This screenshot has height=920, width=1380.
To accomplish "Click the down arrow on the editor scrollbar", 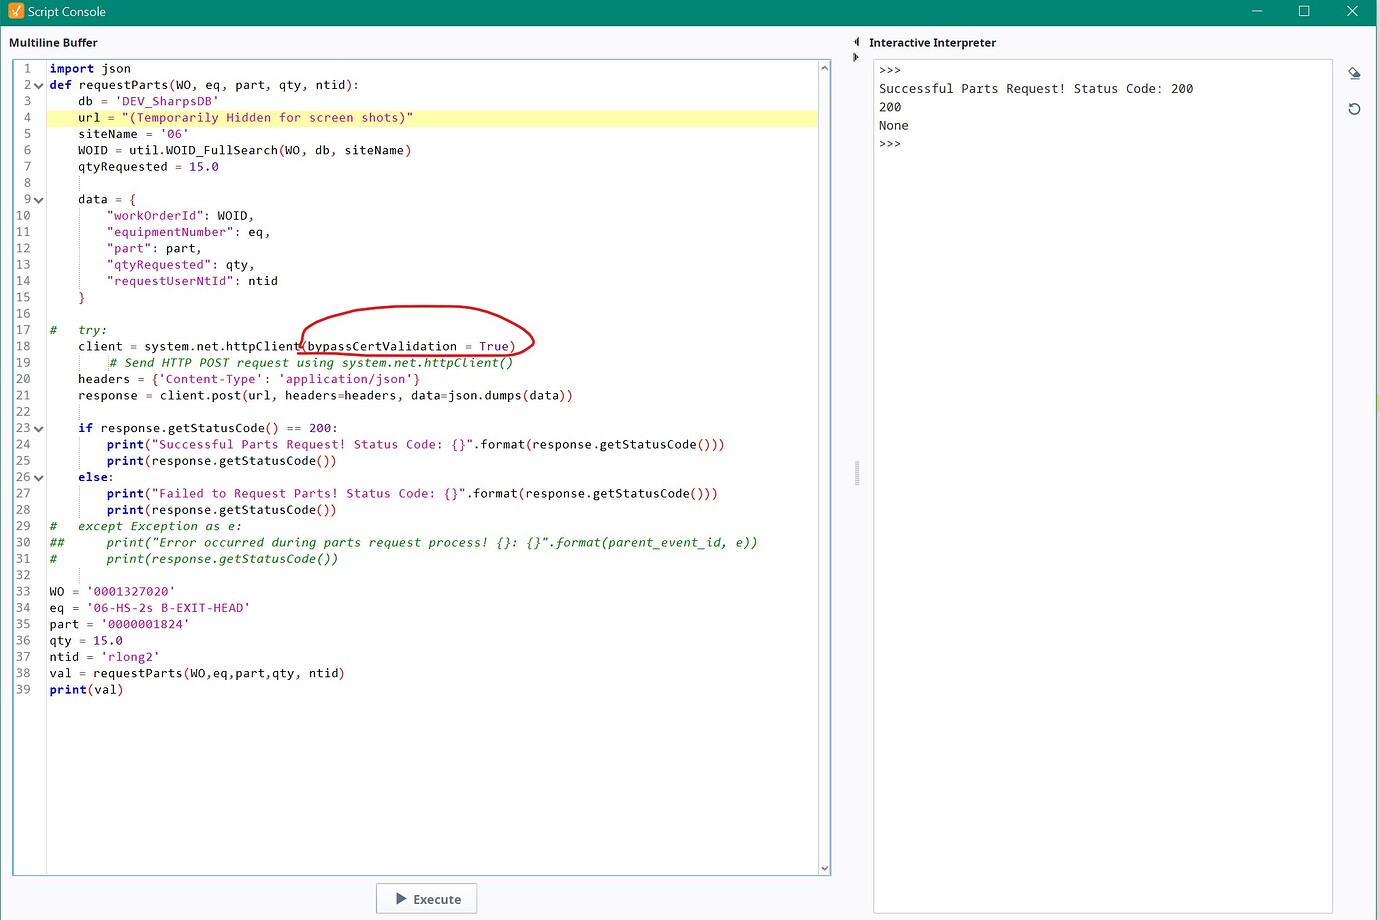I will [823, 866].
